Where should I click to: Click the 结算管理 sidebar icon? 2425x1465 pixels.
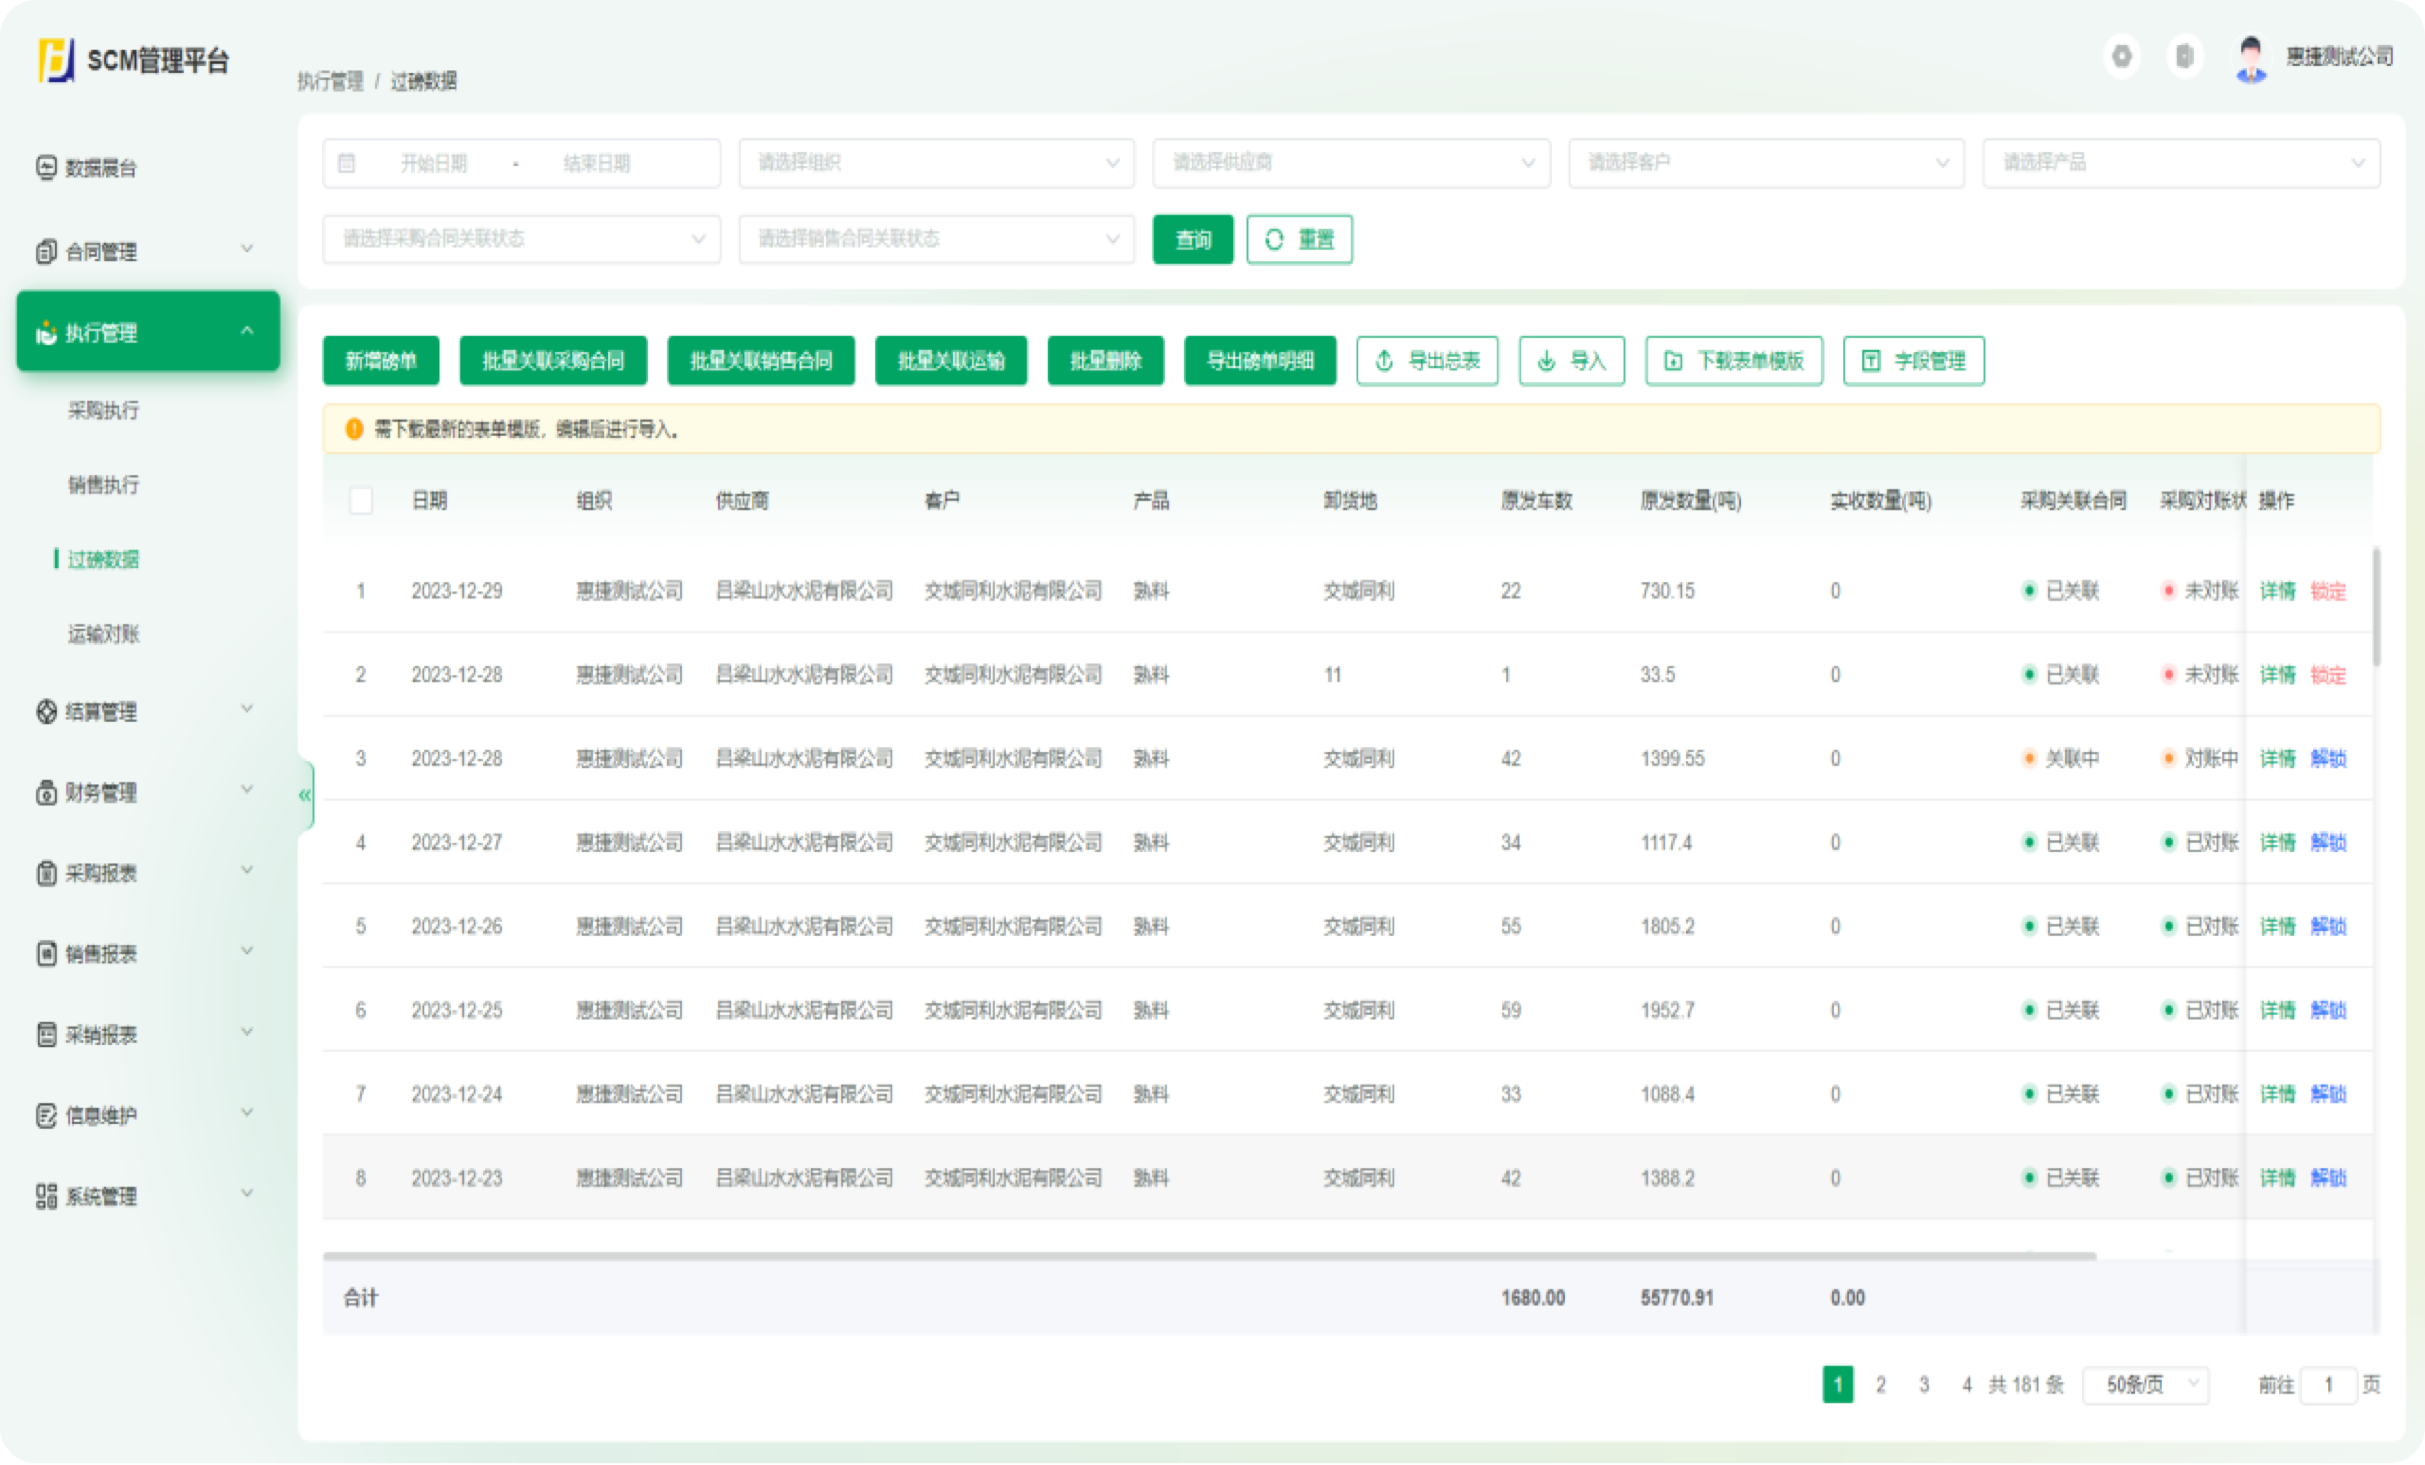pos(46,711)
